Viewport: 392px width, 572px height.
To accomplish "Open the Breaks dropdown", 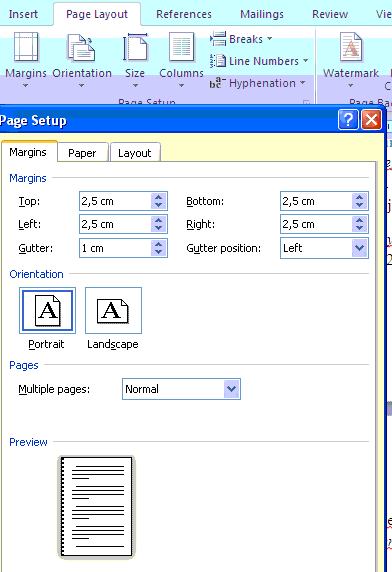I will click(x=241, y=39).
